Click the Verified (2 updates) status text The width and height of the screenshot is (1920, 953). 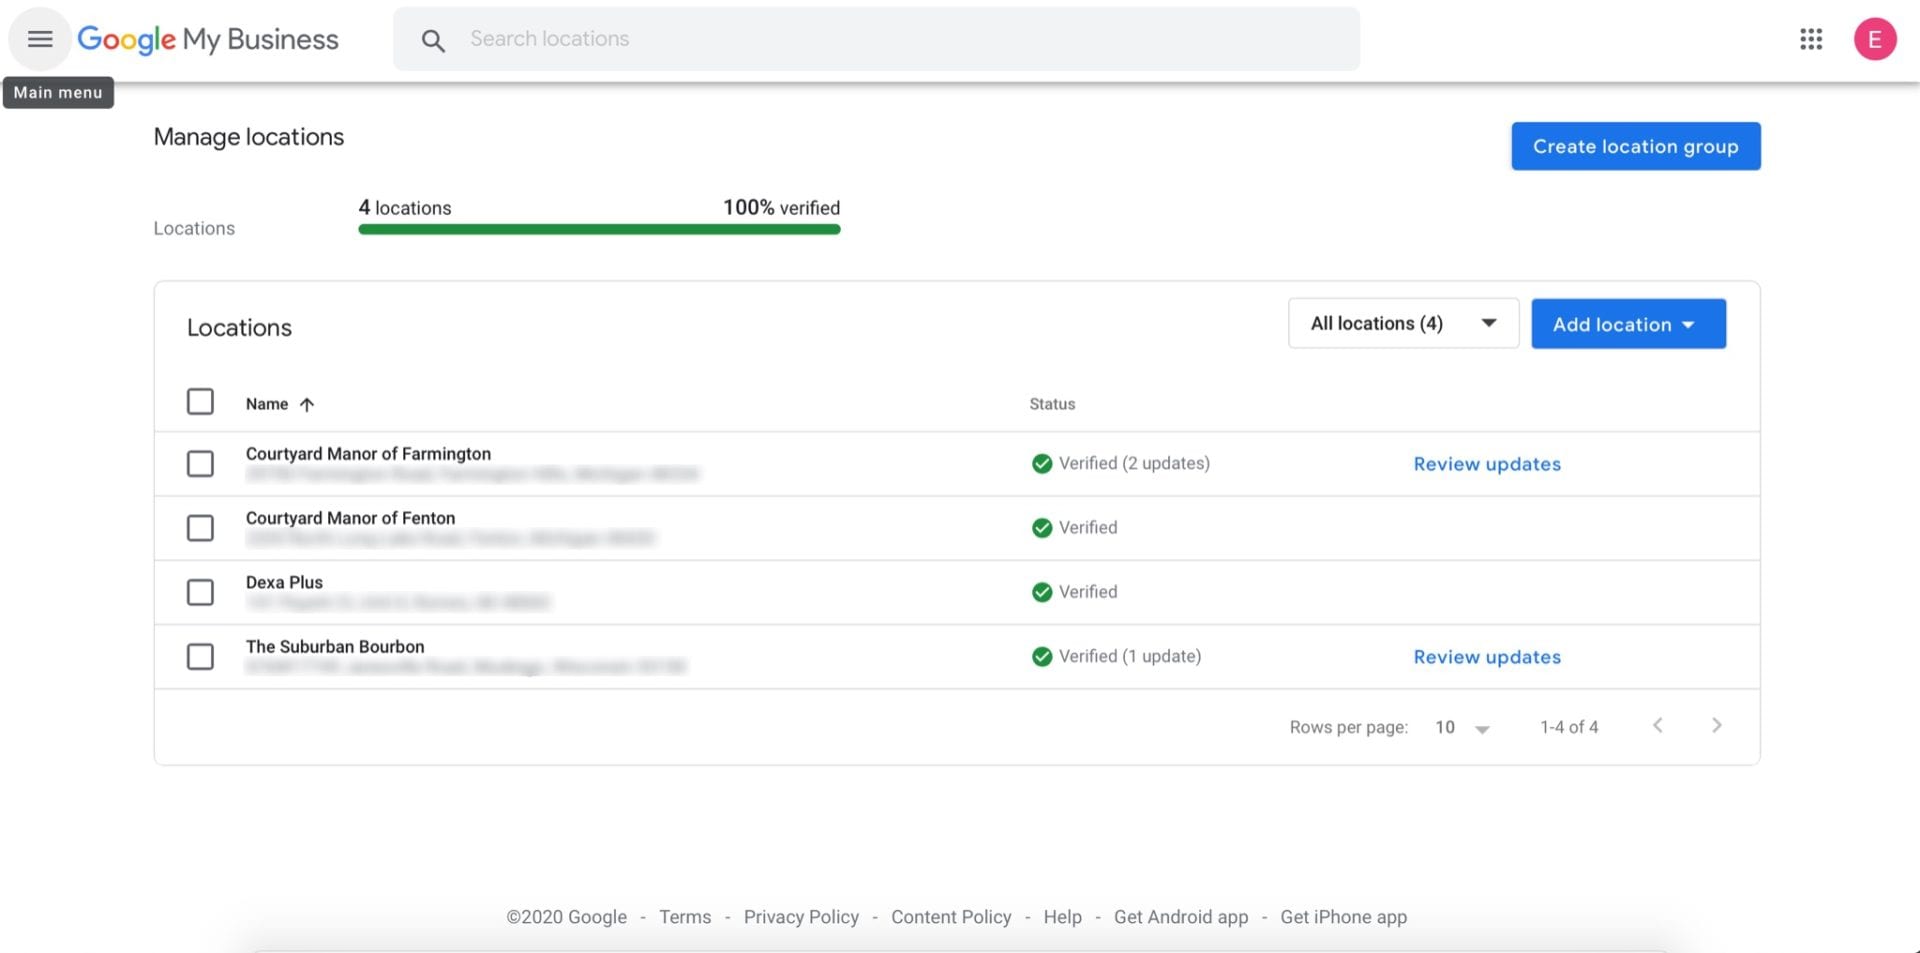(1134, 463)
